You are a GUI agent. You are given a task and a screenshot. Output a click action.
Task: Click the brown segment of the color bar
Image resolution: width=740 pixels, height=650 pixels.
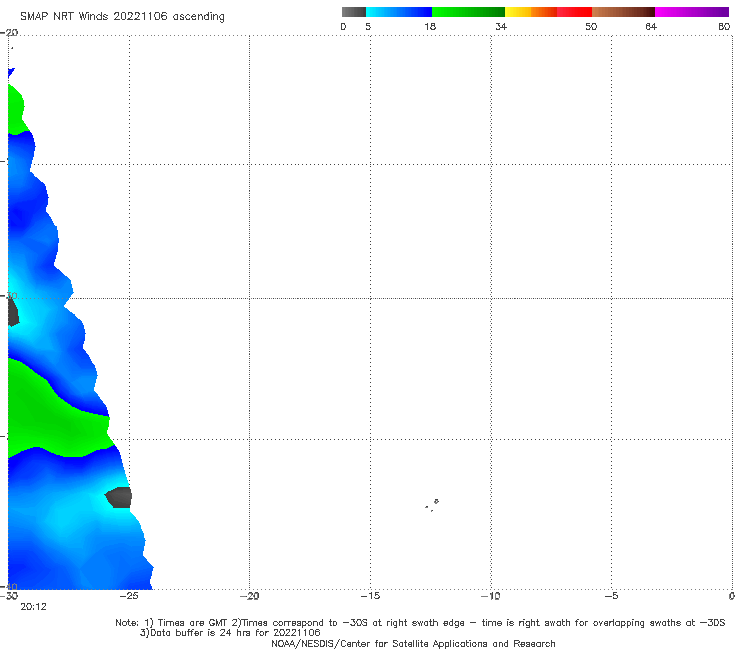623,12
